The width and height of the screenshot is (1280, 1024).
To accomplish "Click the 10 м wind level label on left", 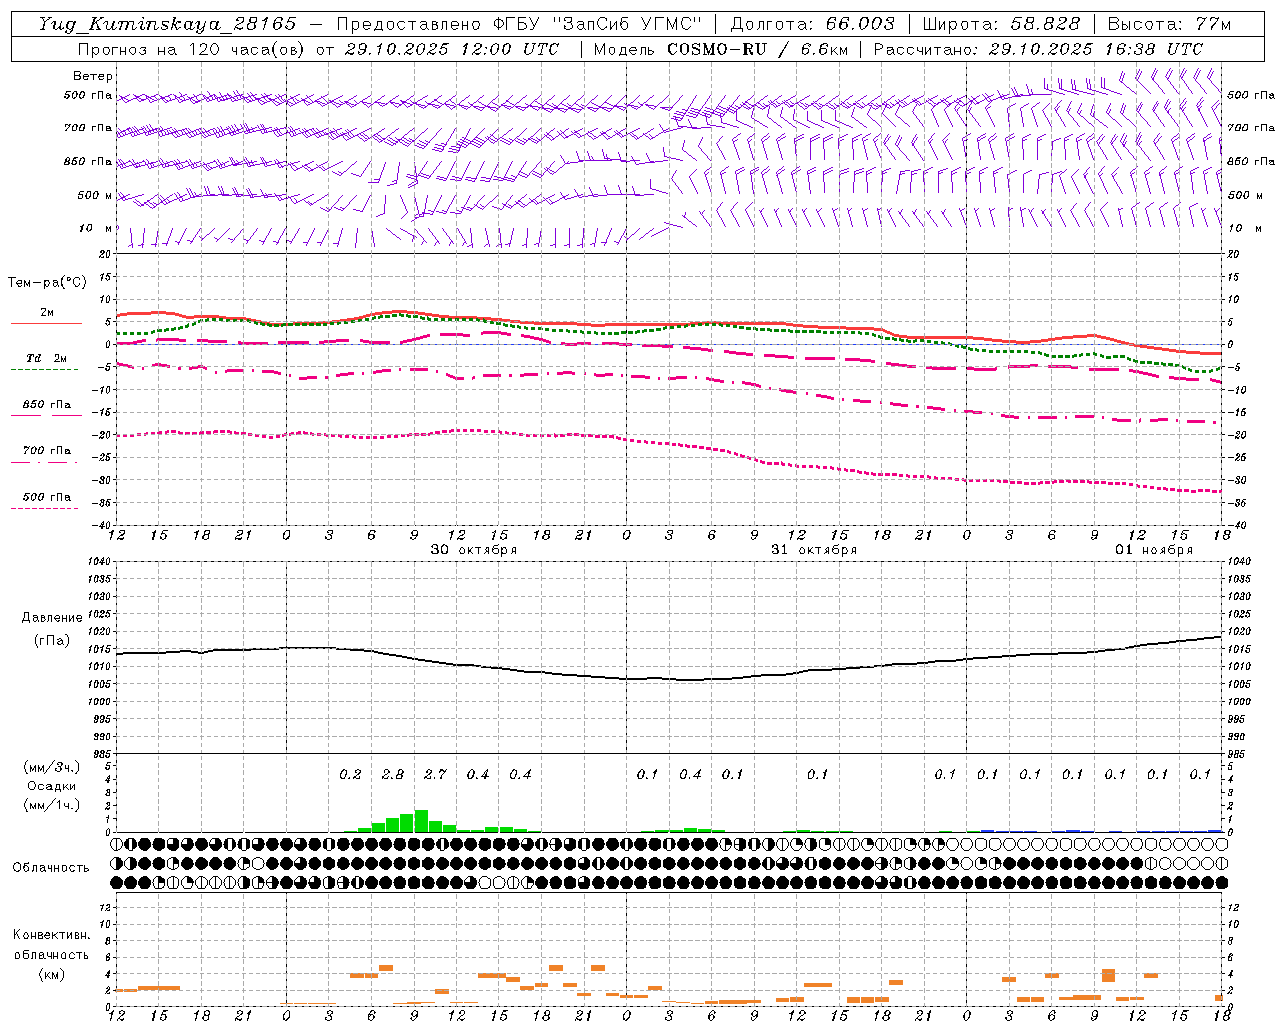I will (96, 228).
